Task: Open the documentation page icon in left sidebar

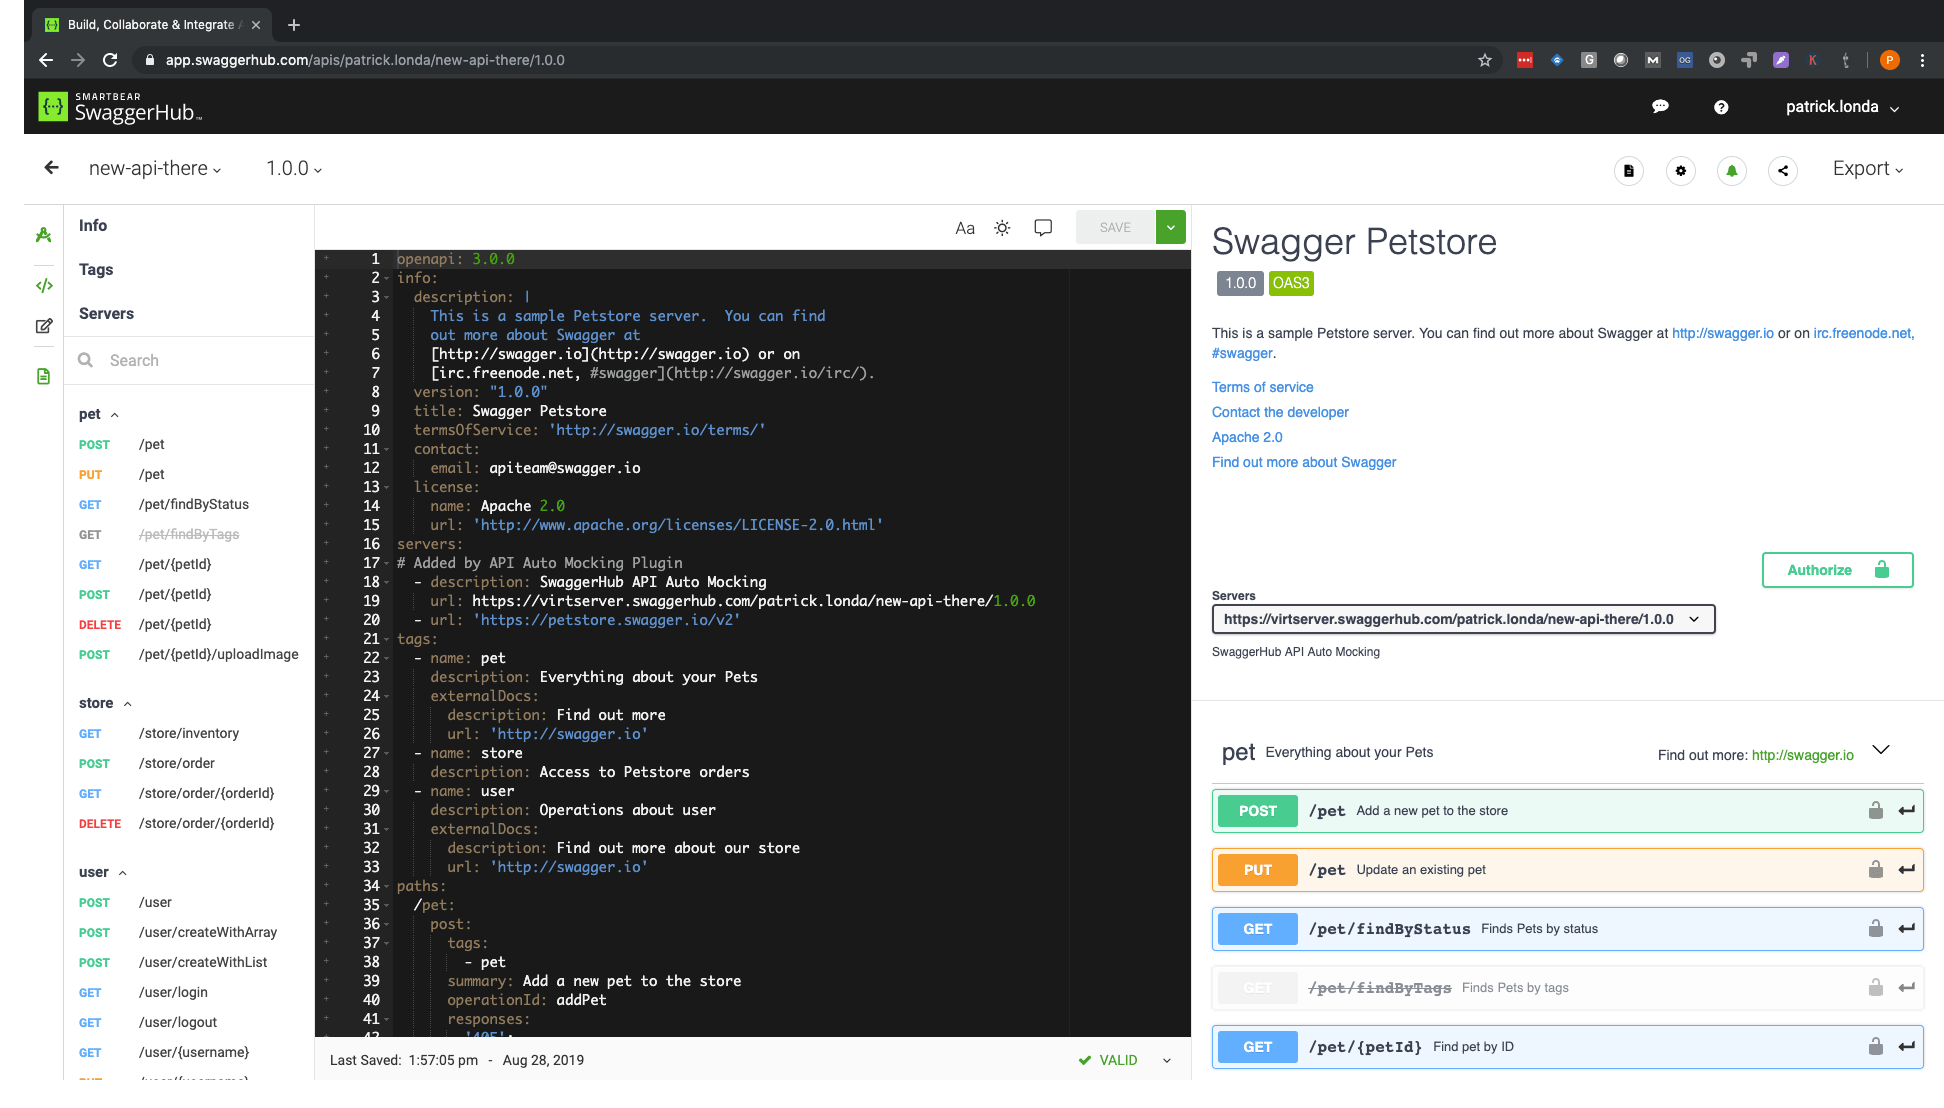Action: coord(43,375)
